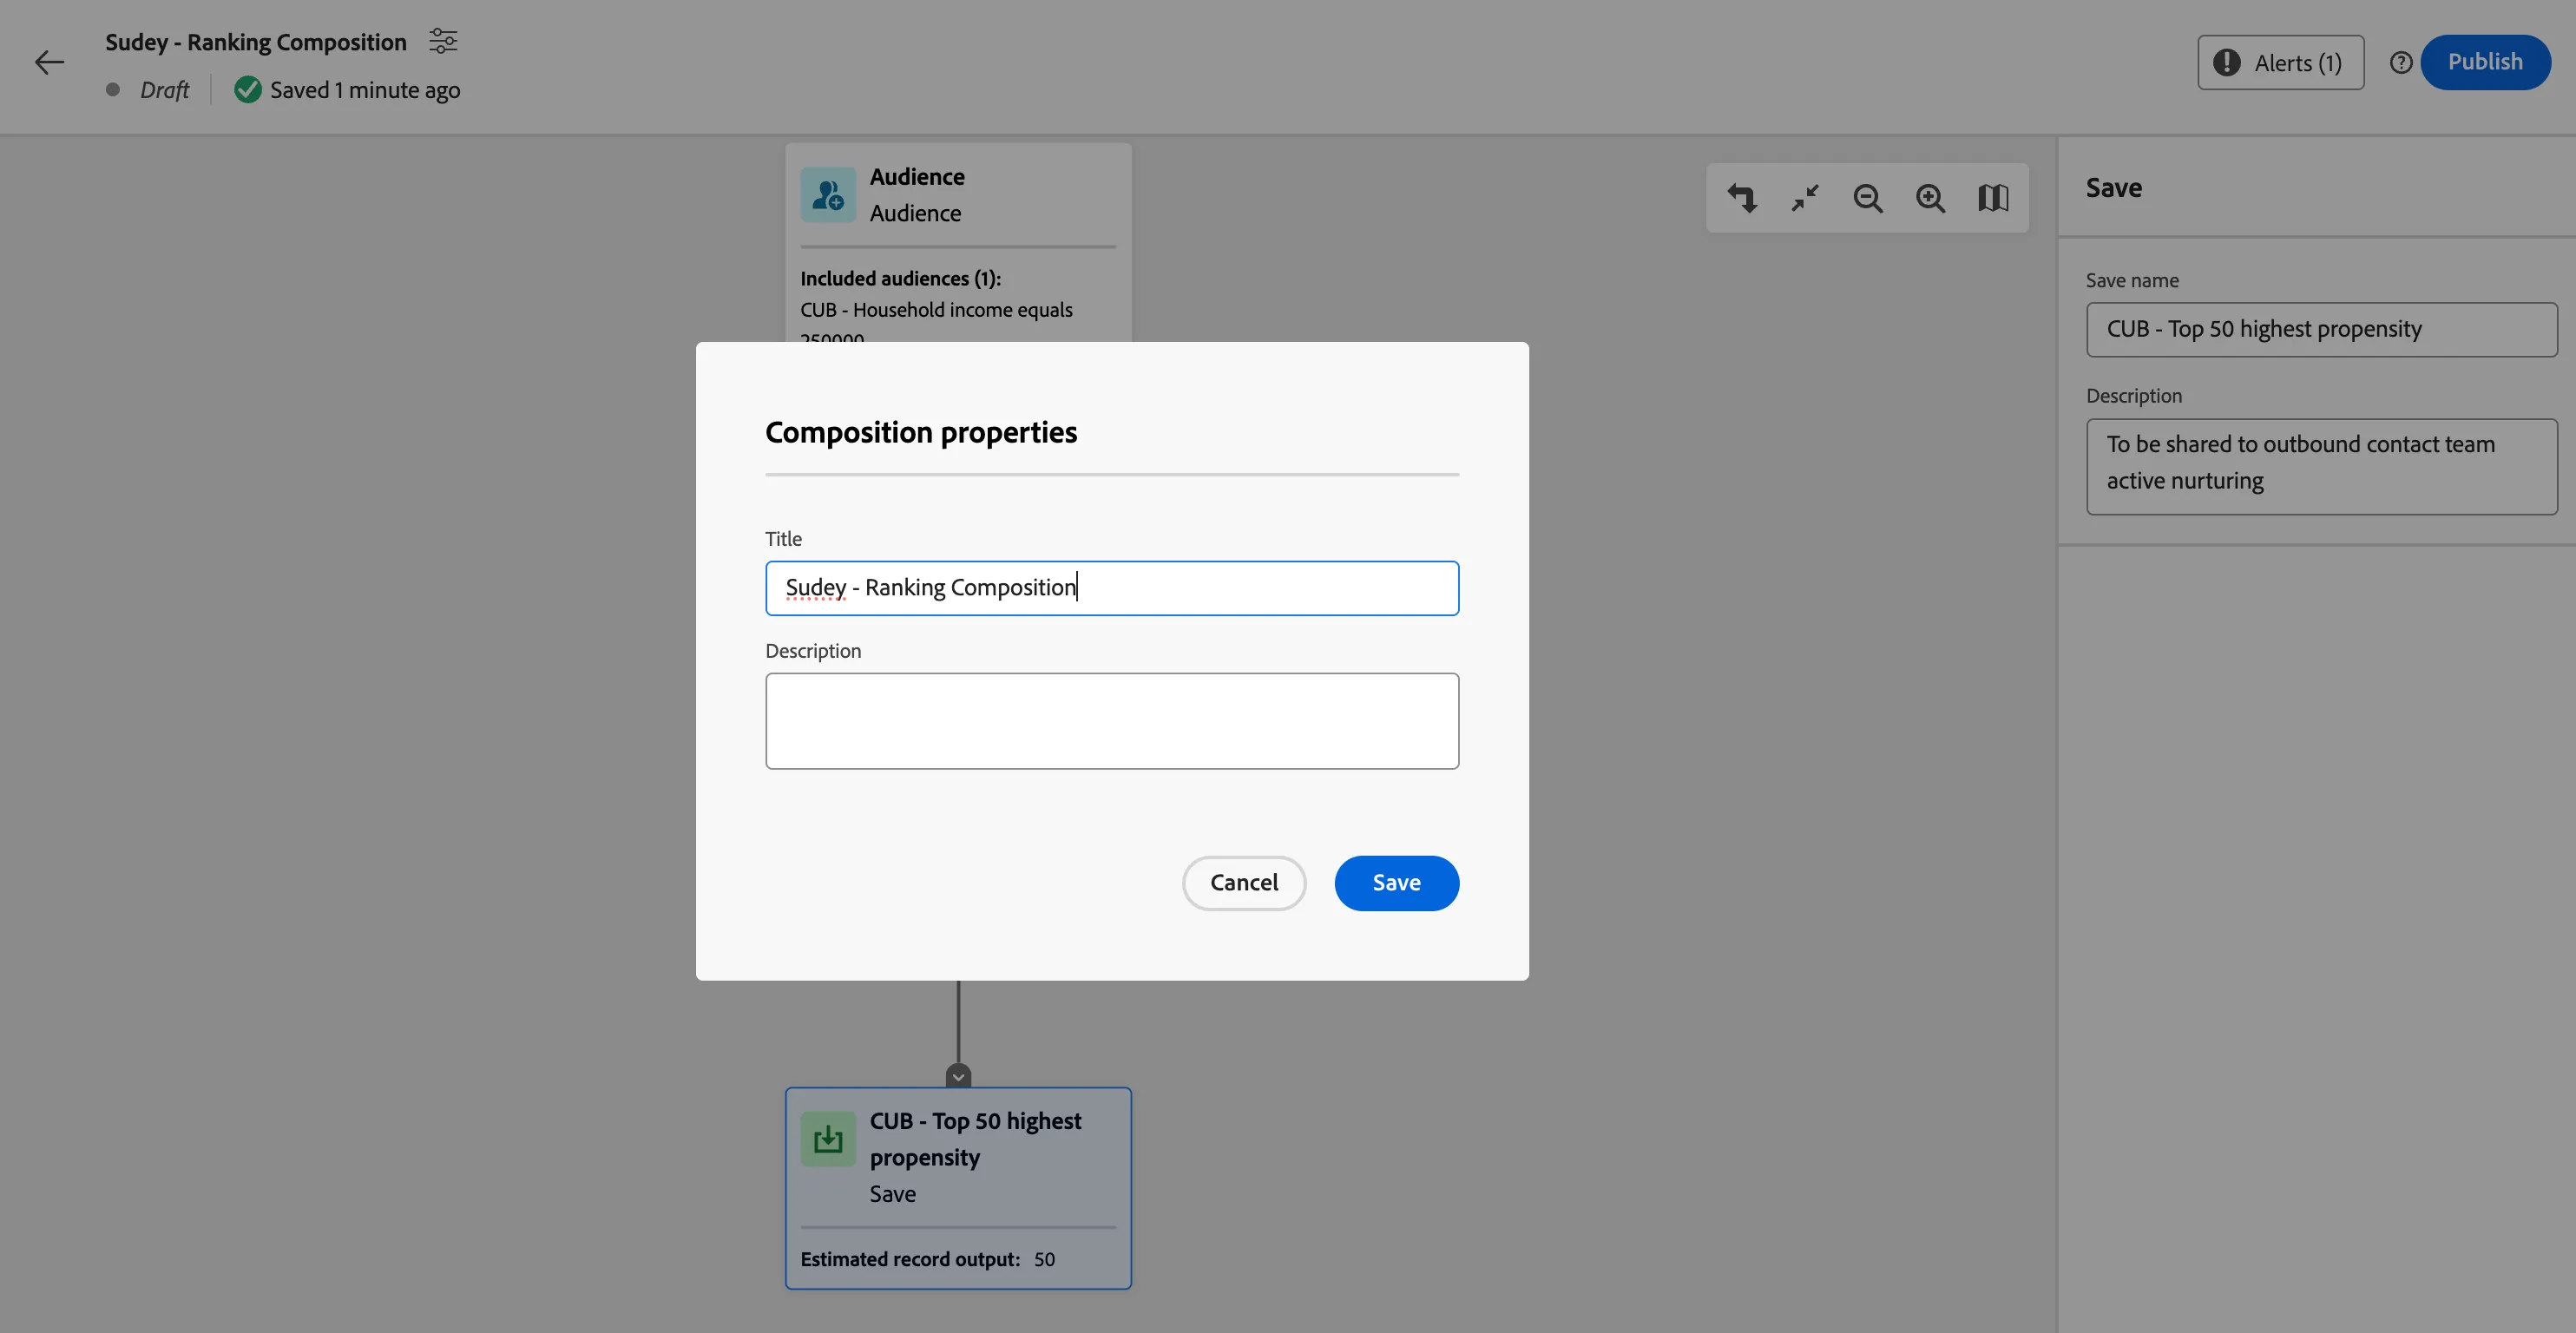Open composition properties settings icon
Viewport: 2576px width, 1333px height.
443,41
